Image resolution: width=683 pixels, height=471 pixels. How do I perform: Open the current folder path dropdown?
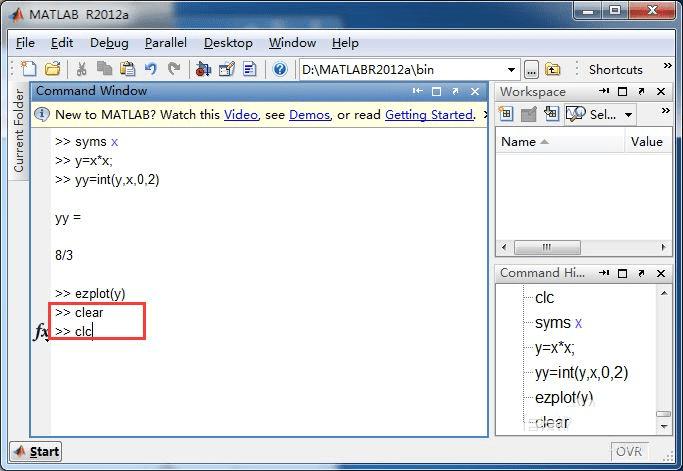point(511,70)
